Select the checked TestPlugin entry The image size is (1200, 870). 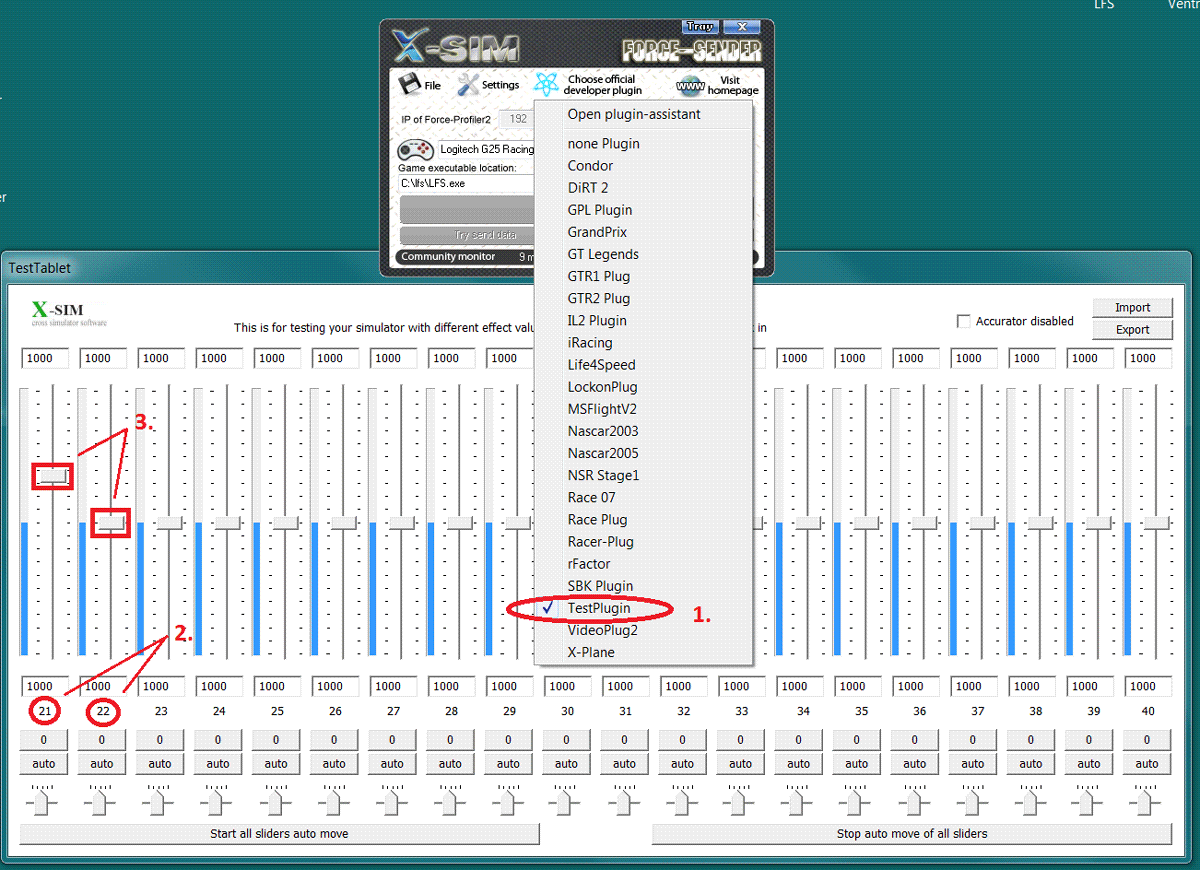pyautogui.click(x=601, y=608)
